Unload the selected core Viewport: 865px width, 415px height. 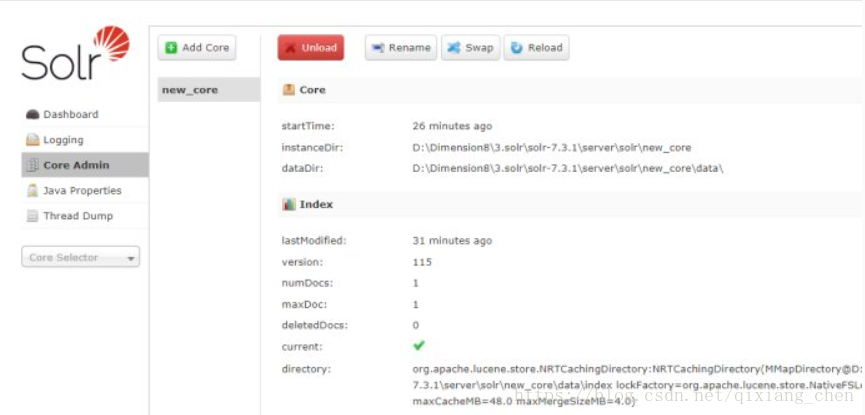[311, 48]
